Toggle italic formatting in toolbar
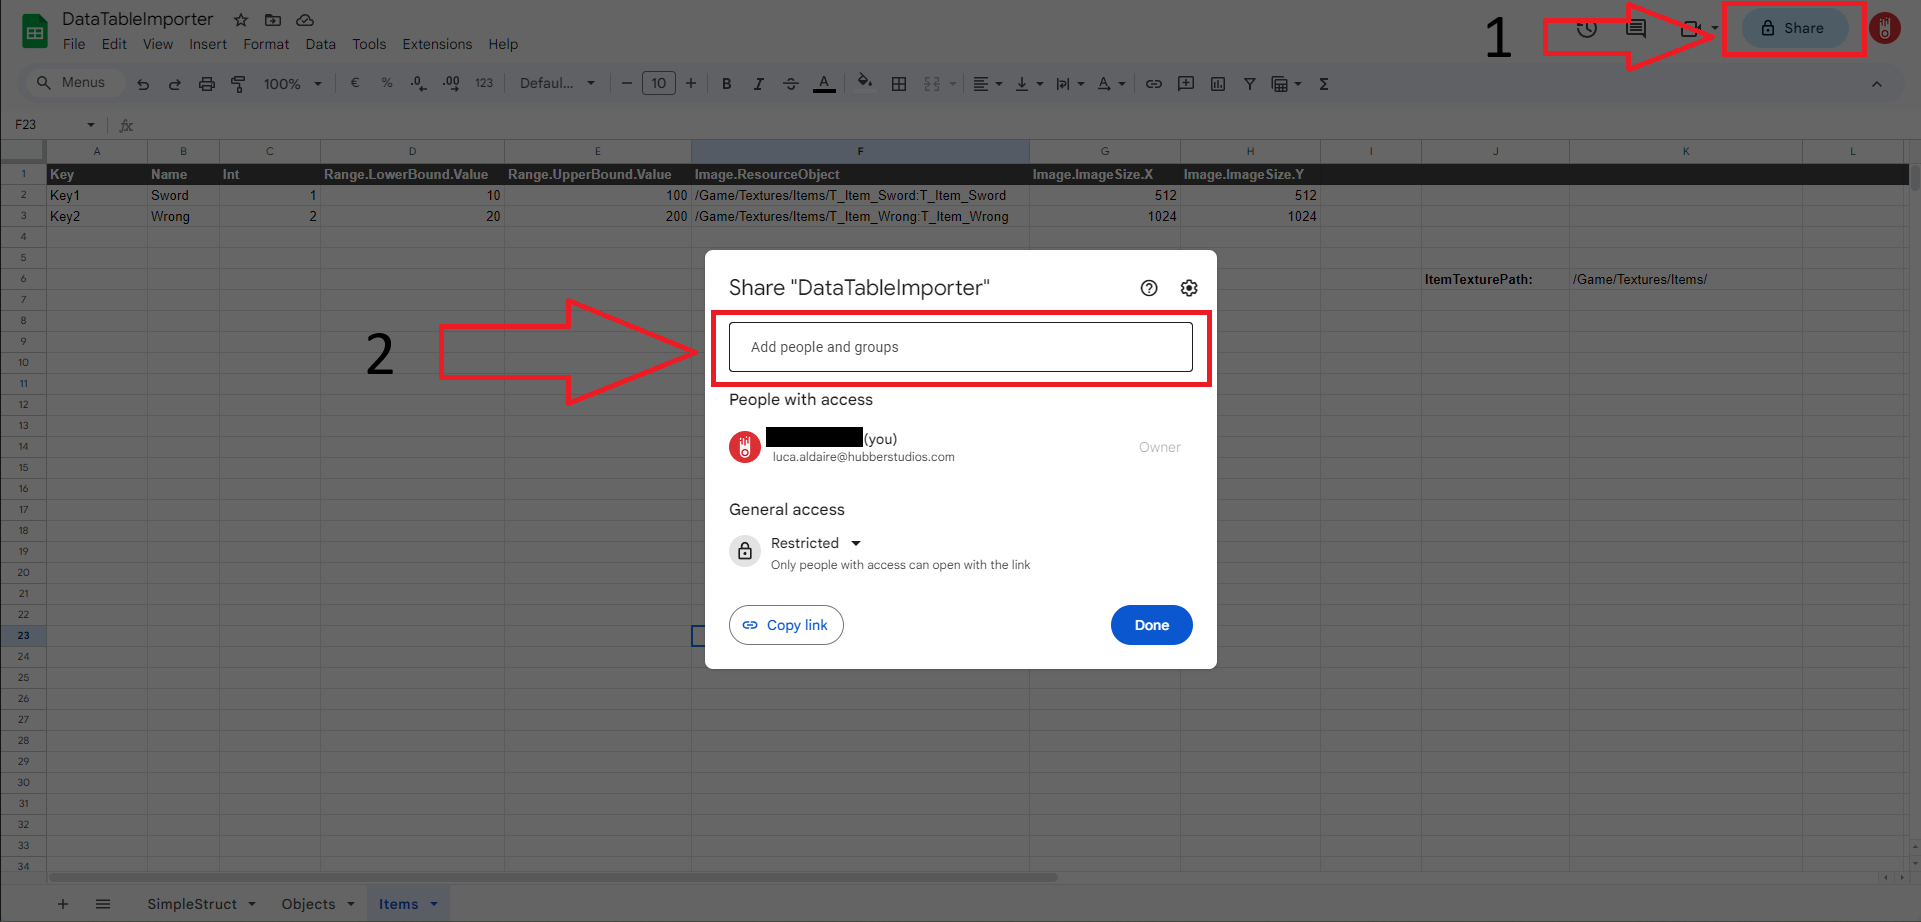Viewport: 1921px width, 922px height. point(758,84)
